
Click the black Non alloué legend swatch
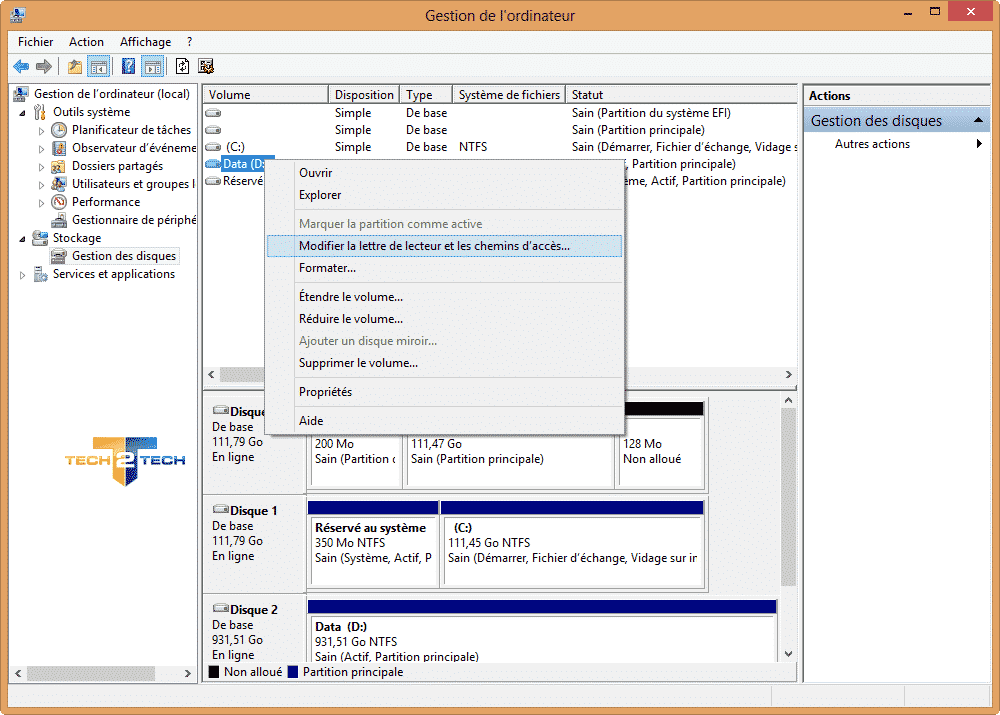[213, 672]
